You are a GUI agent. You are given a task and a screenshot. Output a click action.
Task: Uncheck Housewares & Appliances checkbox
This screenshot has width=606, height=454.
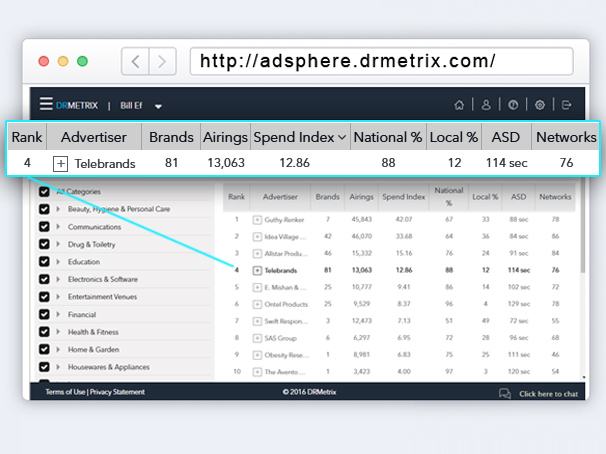click(44, 367)
